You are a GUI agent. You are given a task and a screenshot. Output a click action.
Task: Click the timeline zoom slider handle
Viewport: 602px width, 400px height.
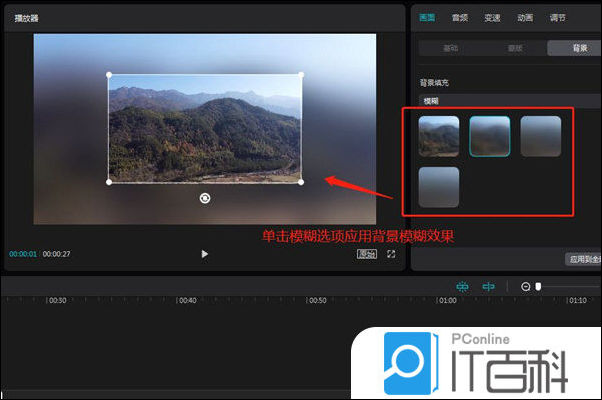pyautogui.click(x=538, y=286)
